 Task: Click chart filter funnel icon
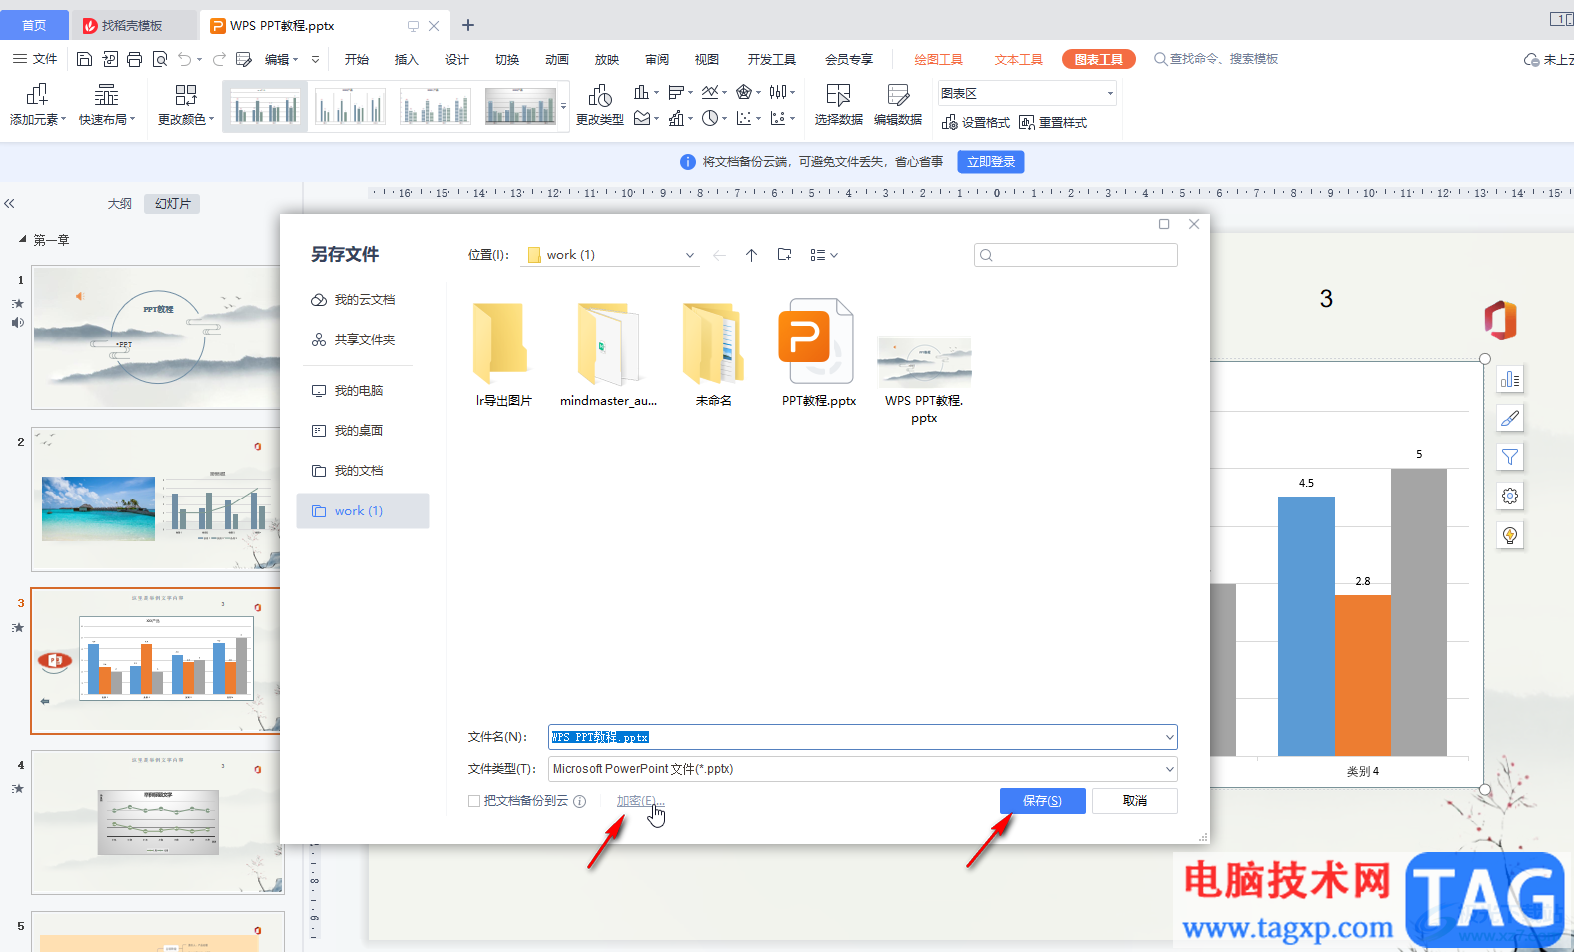click(1510, 457)
